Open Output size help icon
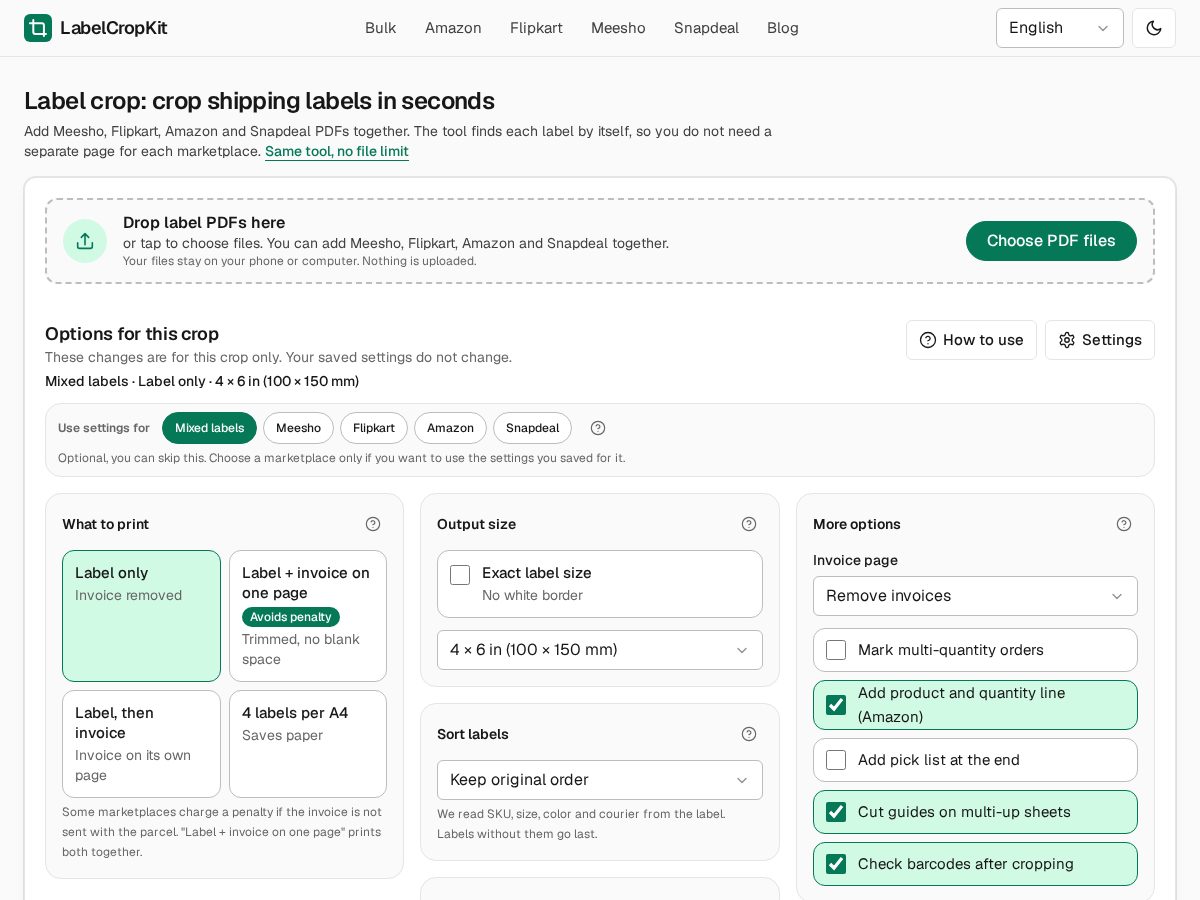Screen dimensions: 1200x900 (x=749, y=524)
